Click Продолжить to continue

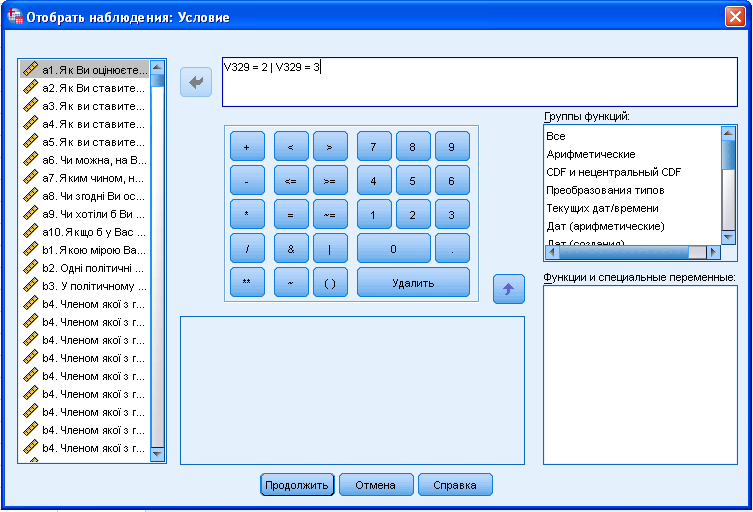(x=296, y=485)
